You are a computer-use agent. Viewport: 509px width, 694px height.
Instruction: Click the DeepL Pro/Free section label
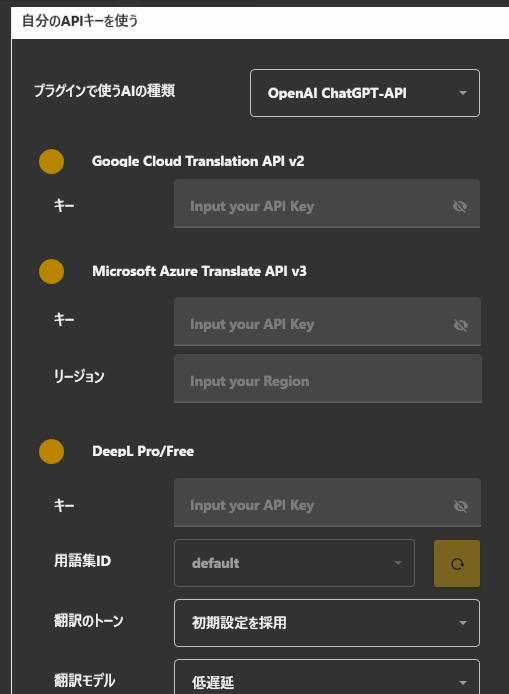click(143, 451)
